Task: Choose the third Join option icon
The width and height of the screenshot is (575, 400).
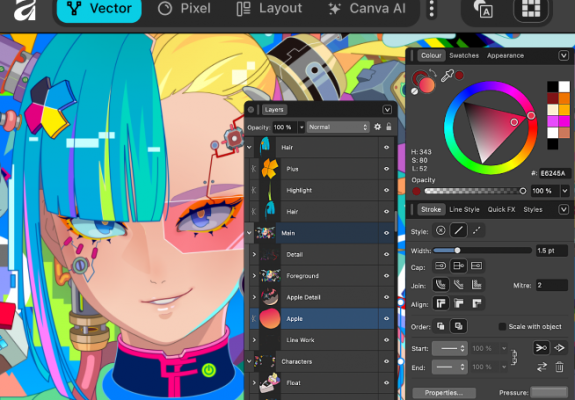Action: tap(476, 285)
